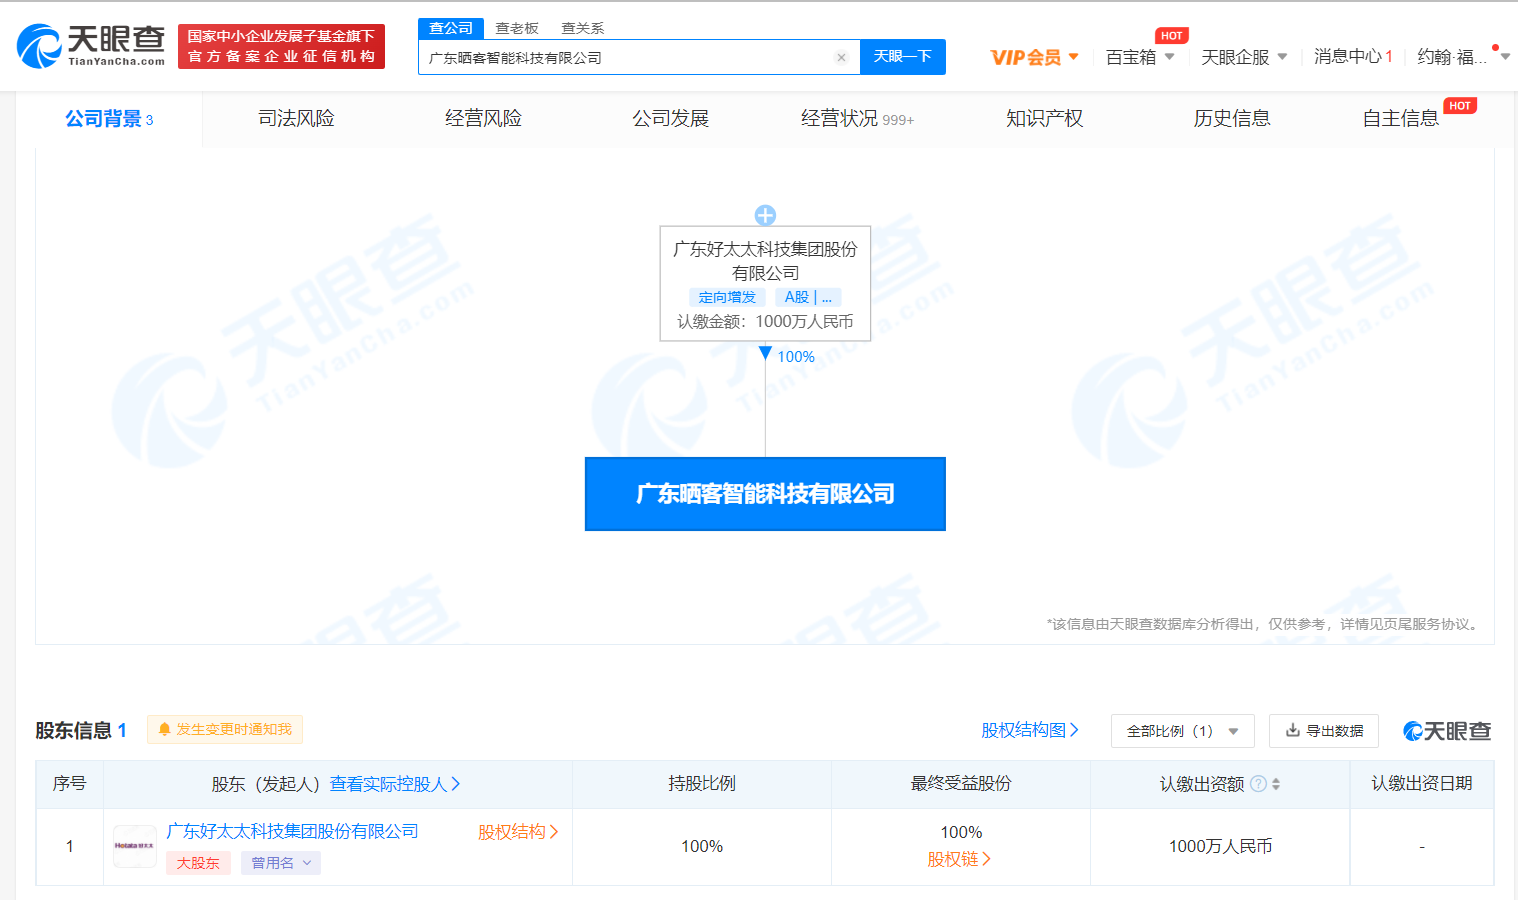Switch to the 查公司 search tab
Viewport: 1518px width, 900px height.
pos(451,28)
